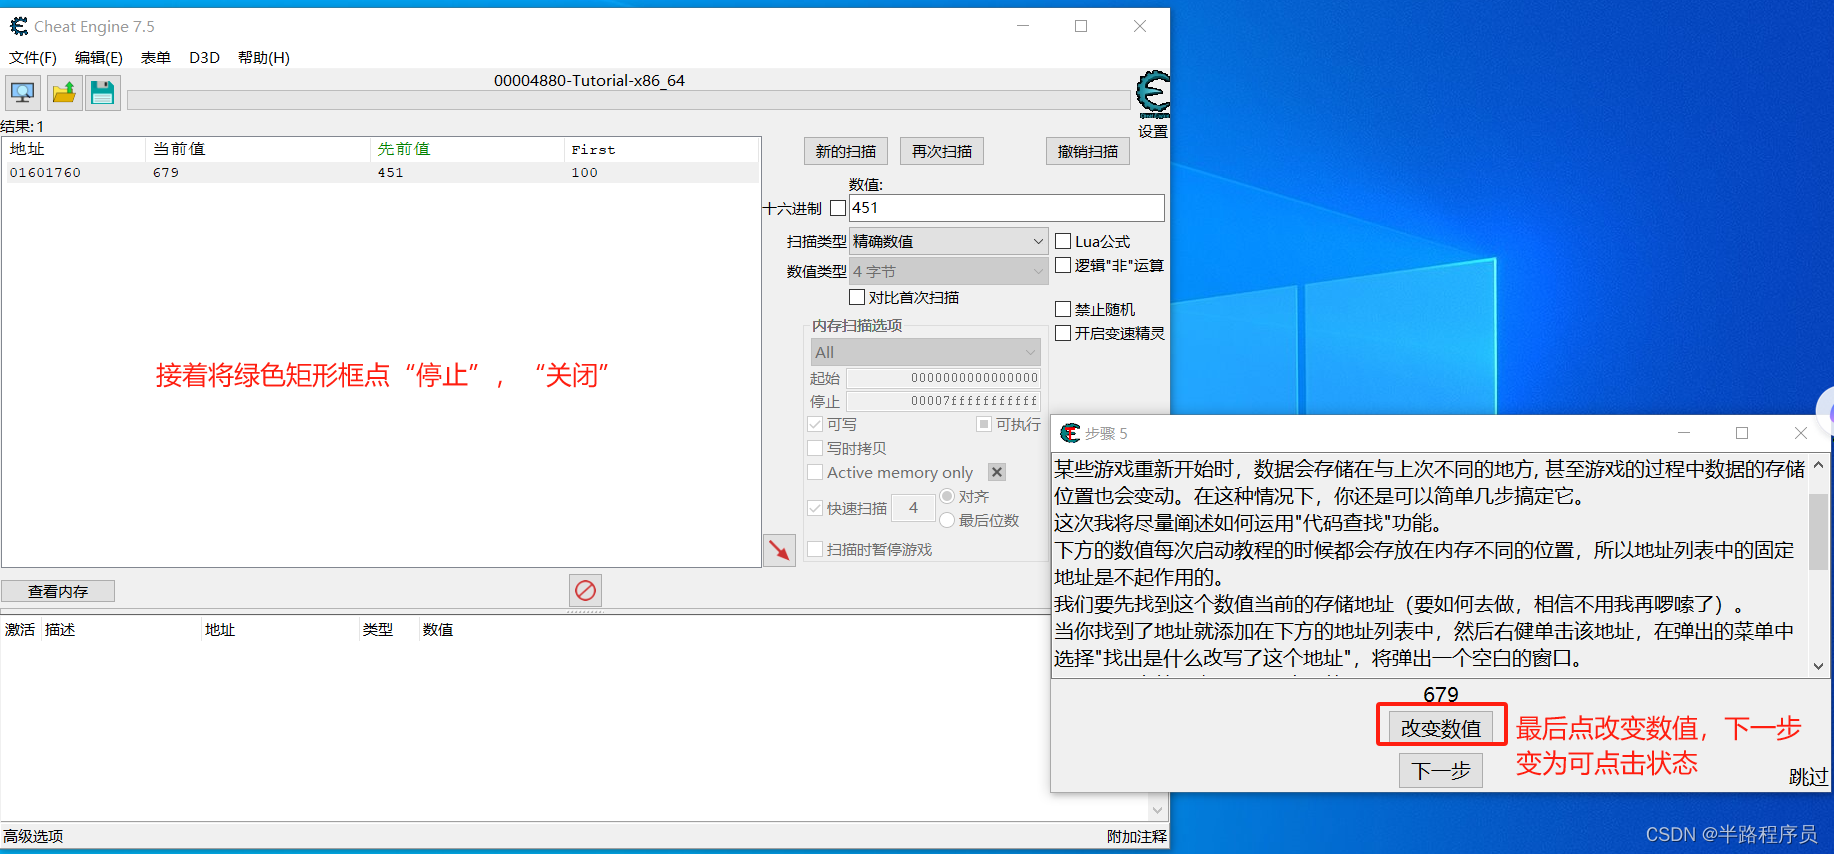Screen dimensions: 1834x854
Task: Click the Cheat Engine title bar icon
Action: [x=19, y=26]
